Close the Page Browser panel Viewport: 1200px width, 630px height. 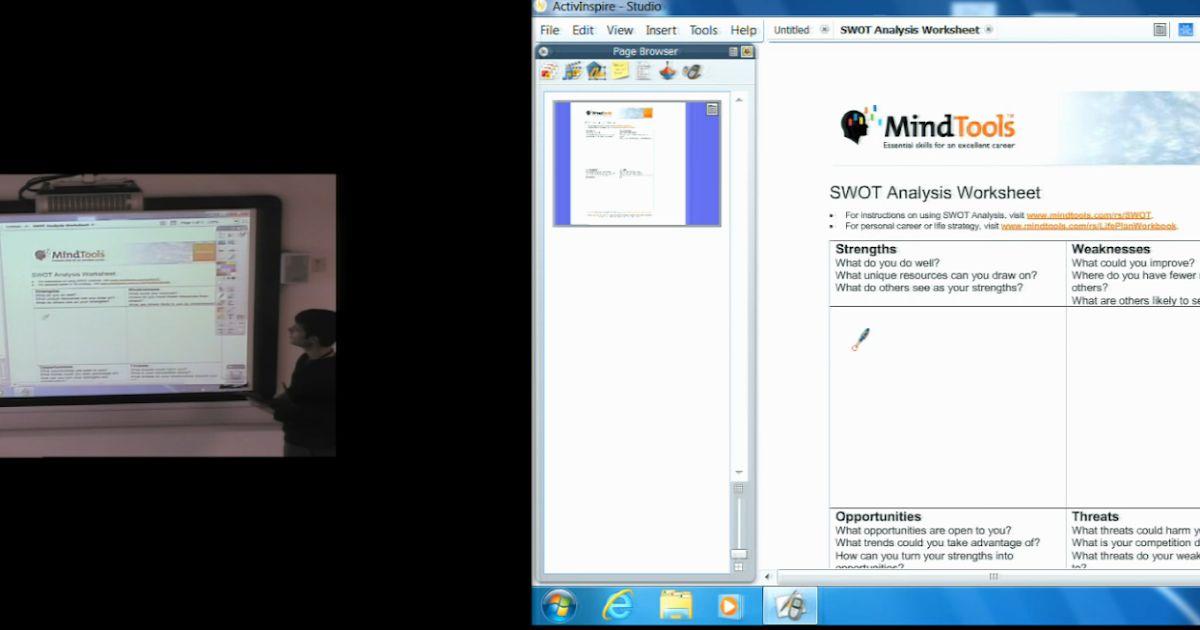544,51
